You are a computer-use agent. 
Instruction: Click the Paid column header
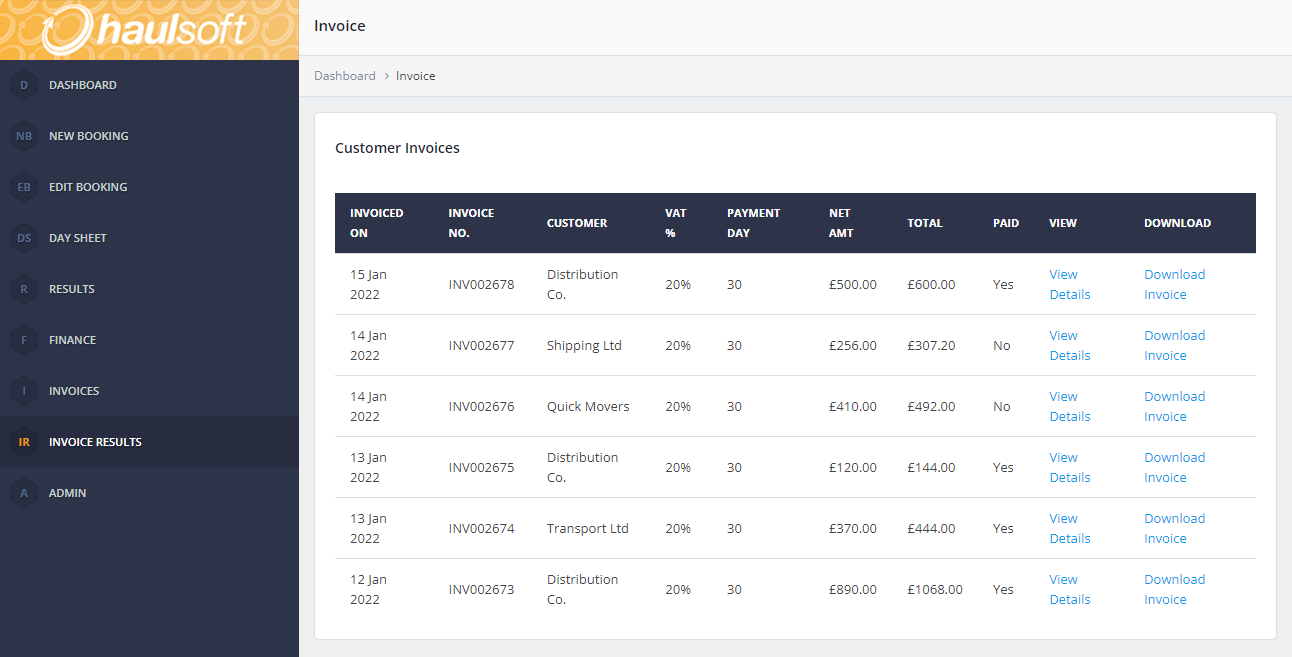point(1006,223)
